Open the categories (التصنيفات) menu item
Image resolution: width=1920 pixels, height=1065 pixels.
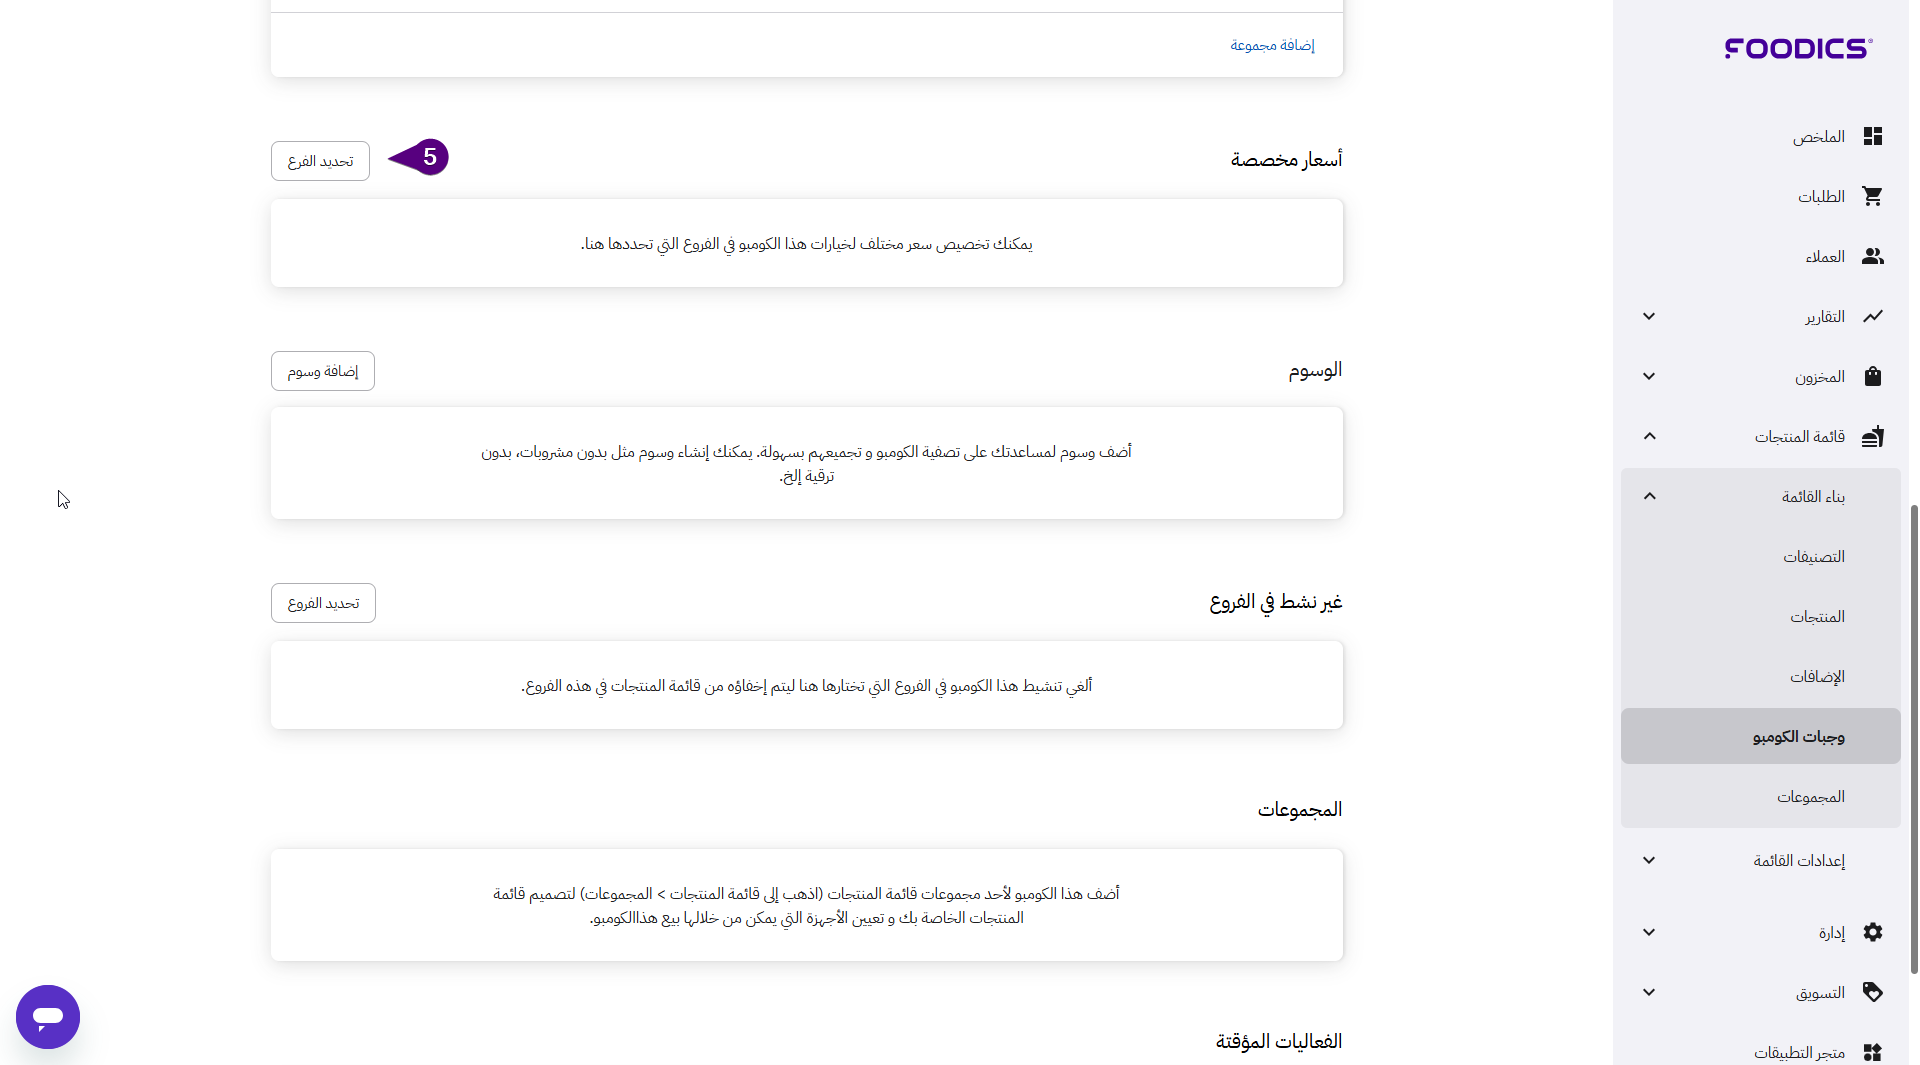1813,556
